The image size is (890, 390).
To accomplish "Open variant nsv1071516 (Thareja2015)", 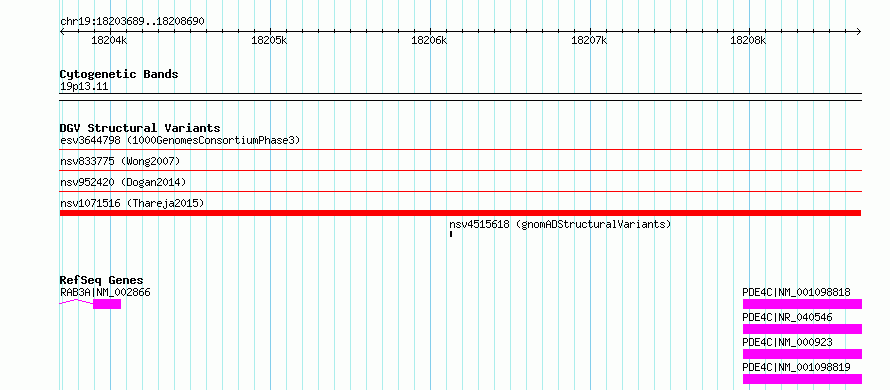I will pyautogui.click(x=132, y=203).
